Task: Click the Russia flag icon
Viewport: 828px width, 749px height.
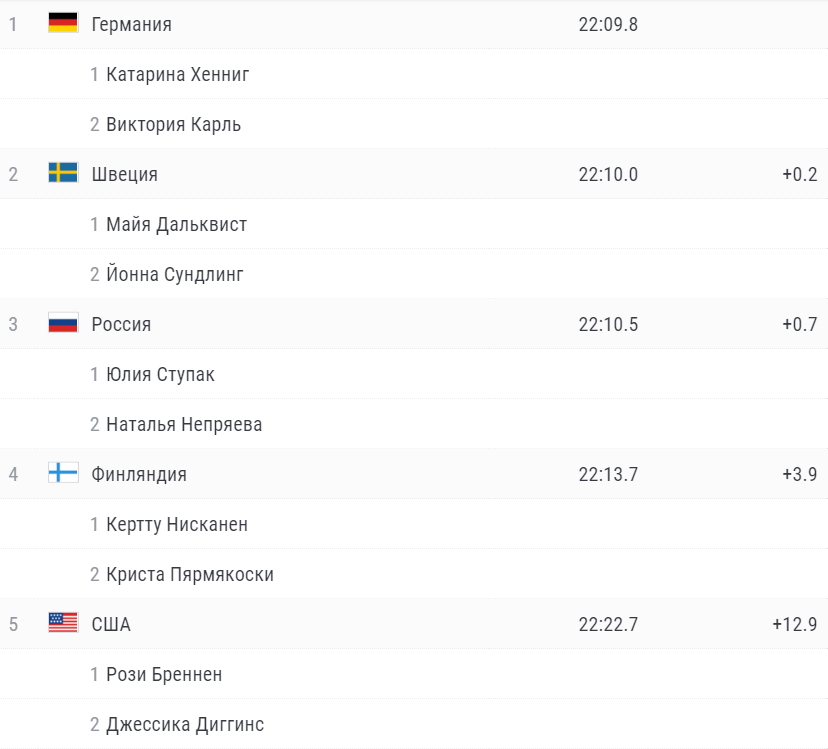Action: click(63, 323)
